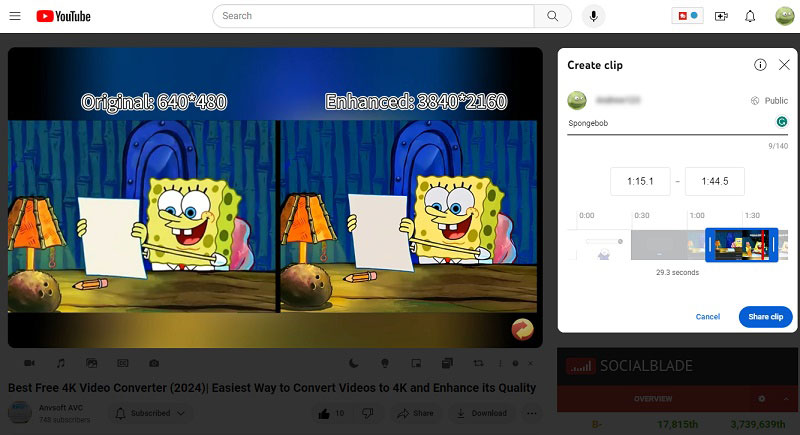The width and height of the screenshot is (800, 435).
Task: Open the account avatar in the top bar
Action: [x=785, y=16]
